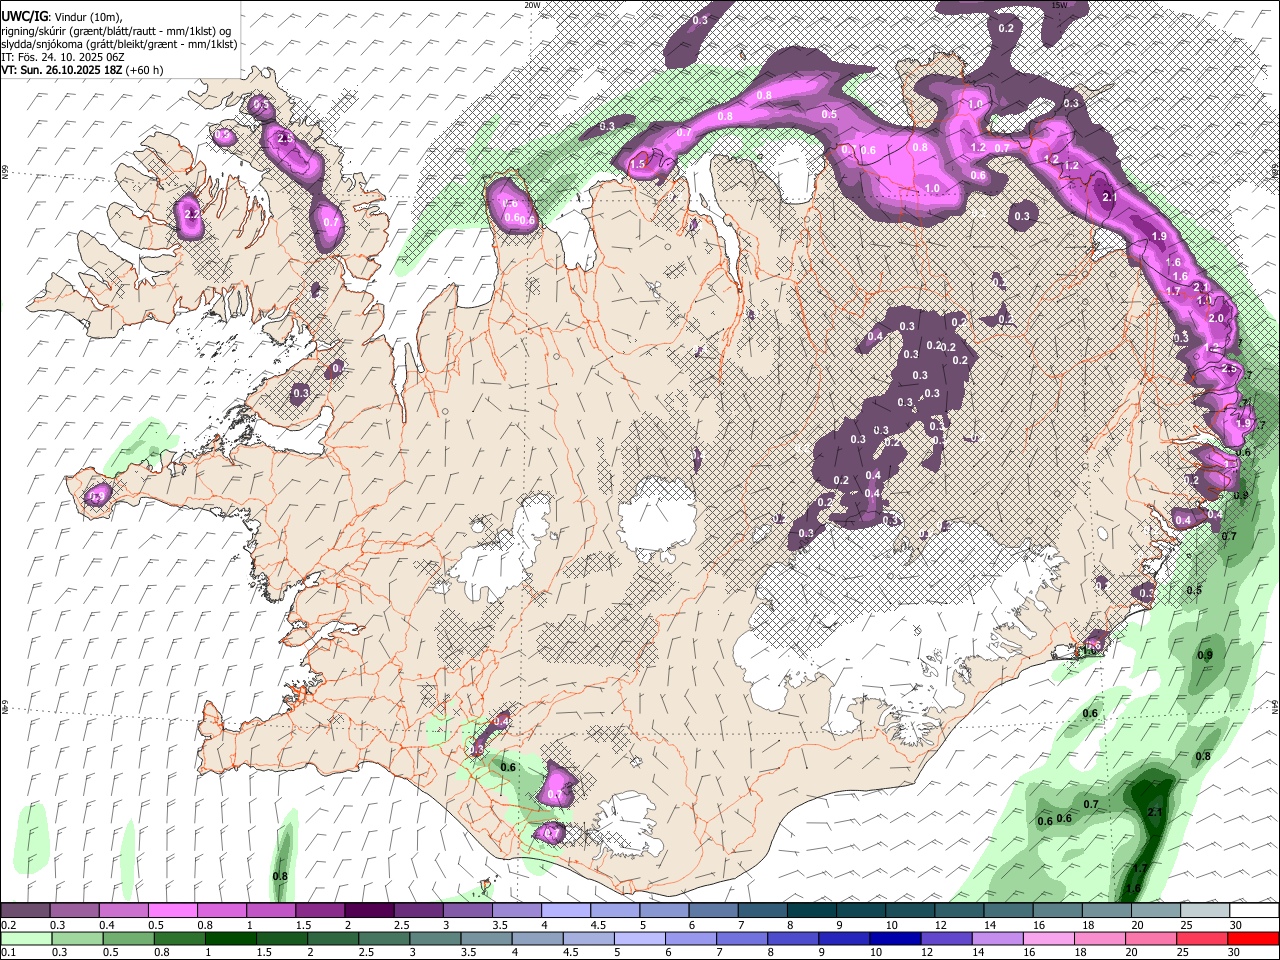Image resolution: width=1280 pixels, height=960 pixels.
Task: Click the title text 'UWC/IG: Vindur (10m)'
Action: point(61,17)
